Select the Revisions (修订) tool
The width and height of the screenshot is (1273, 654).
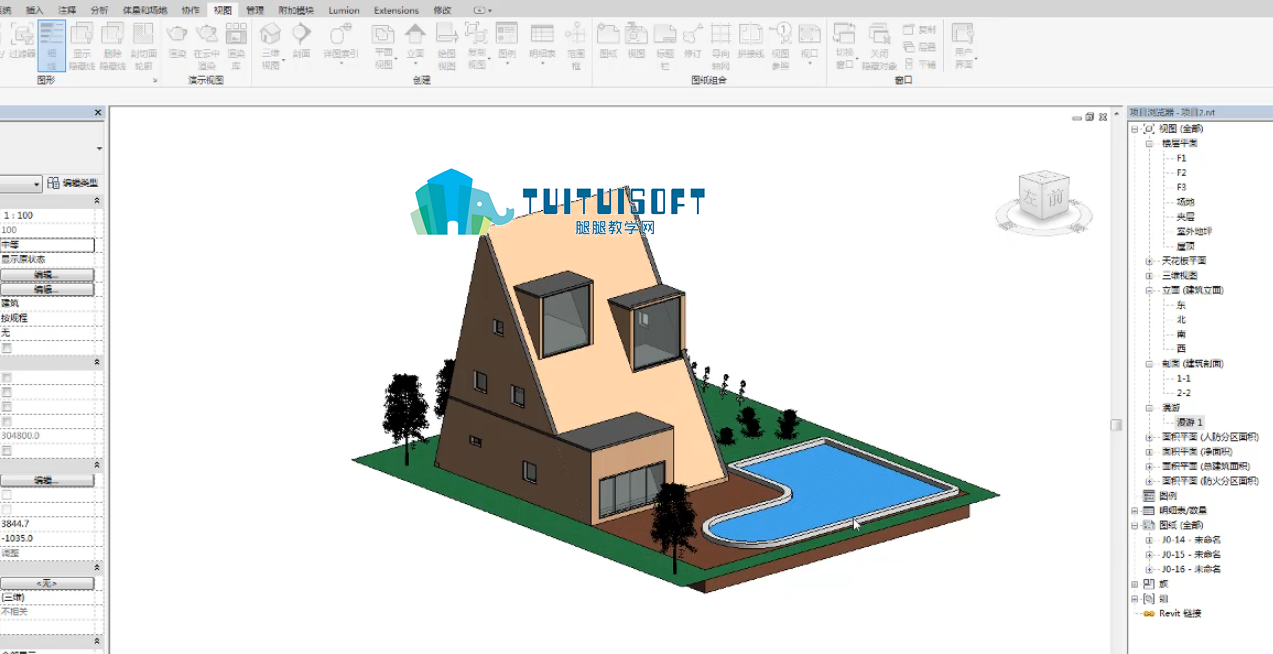[693, 41]
